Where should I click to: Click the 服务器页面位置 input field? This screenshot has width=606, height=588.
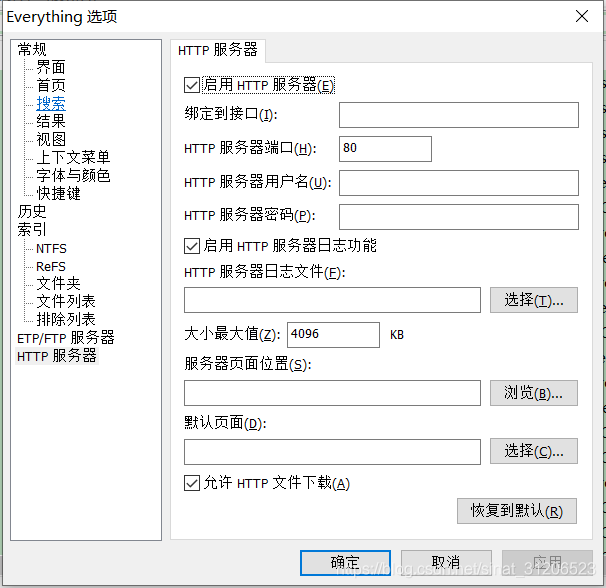(x=332, y=393)
